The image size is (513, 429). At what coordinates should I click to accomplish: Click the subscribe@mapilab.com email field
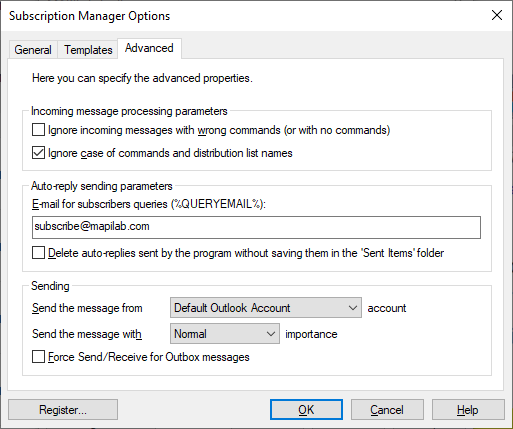(256, 227)
